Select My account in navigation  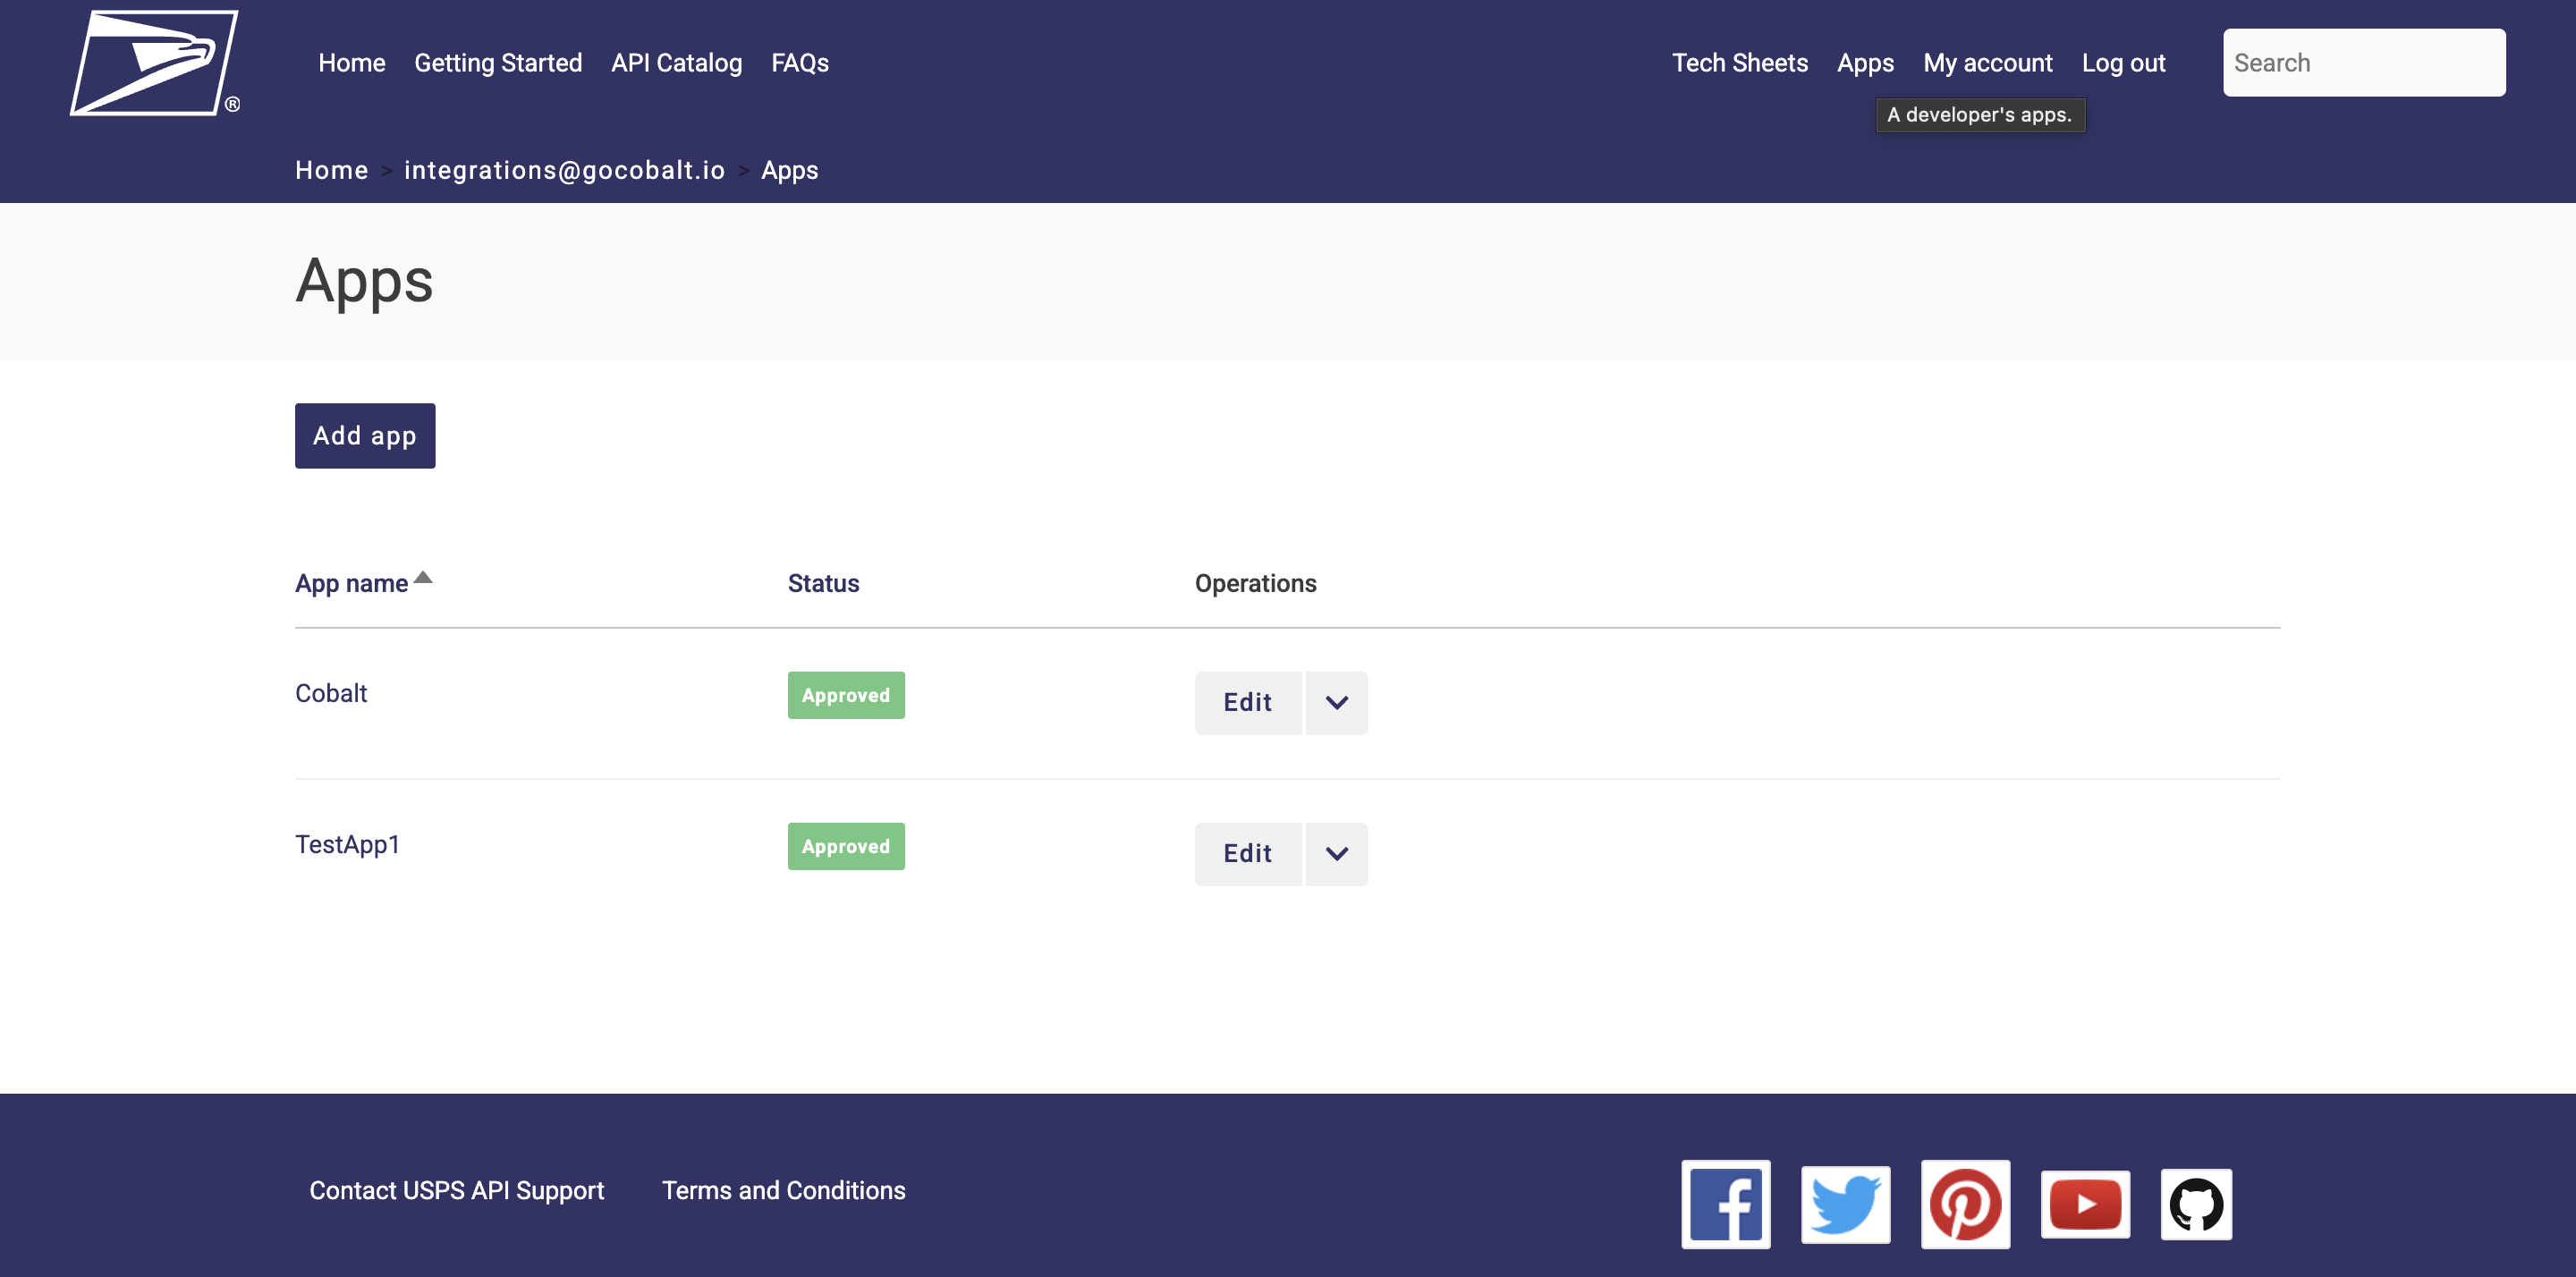click(1987, 63)
